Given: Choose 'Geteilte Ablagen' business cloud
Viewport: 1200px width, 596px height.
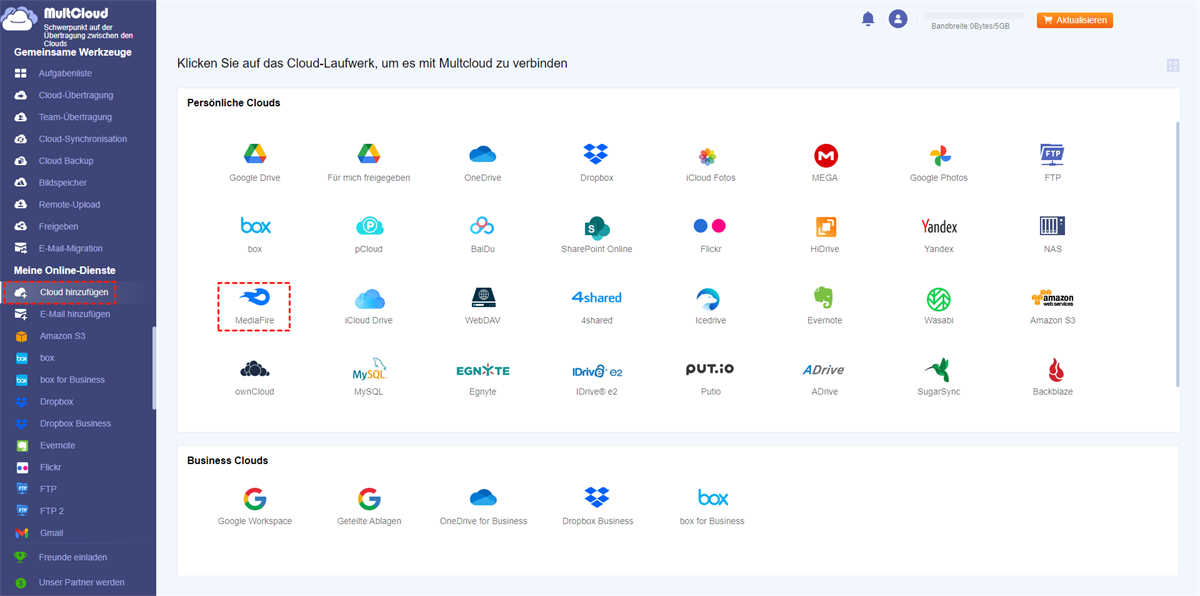Looking at the screenshot, I should coord(369,498).
